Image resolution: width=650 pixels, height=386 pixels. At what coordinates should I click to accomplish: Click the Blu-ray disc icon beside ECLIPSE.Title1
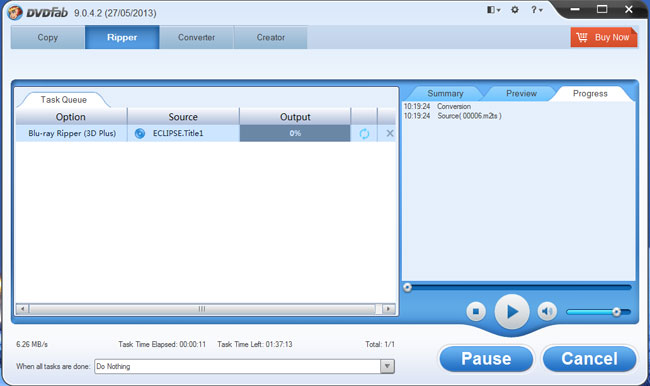point(140,134)
